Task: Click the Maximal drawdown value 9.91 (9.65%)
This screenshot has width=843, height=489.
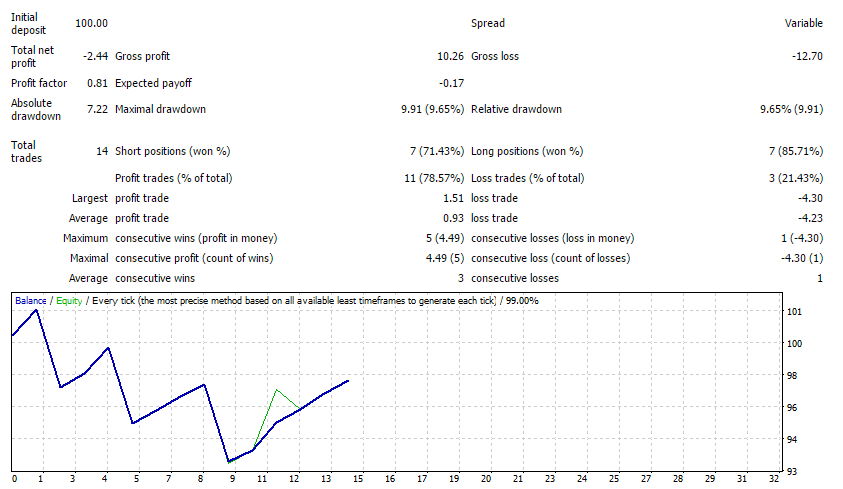Action: pos(432,109)
